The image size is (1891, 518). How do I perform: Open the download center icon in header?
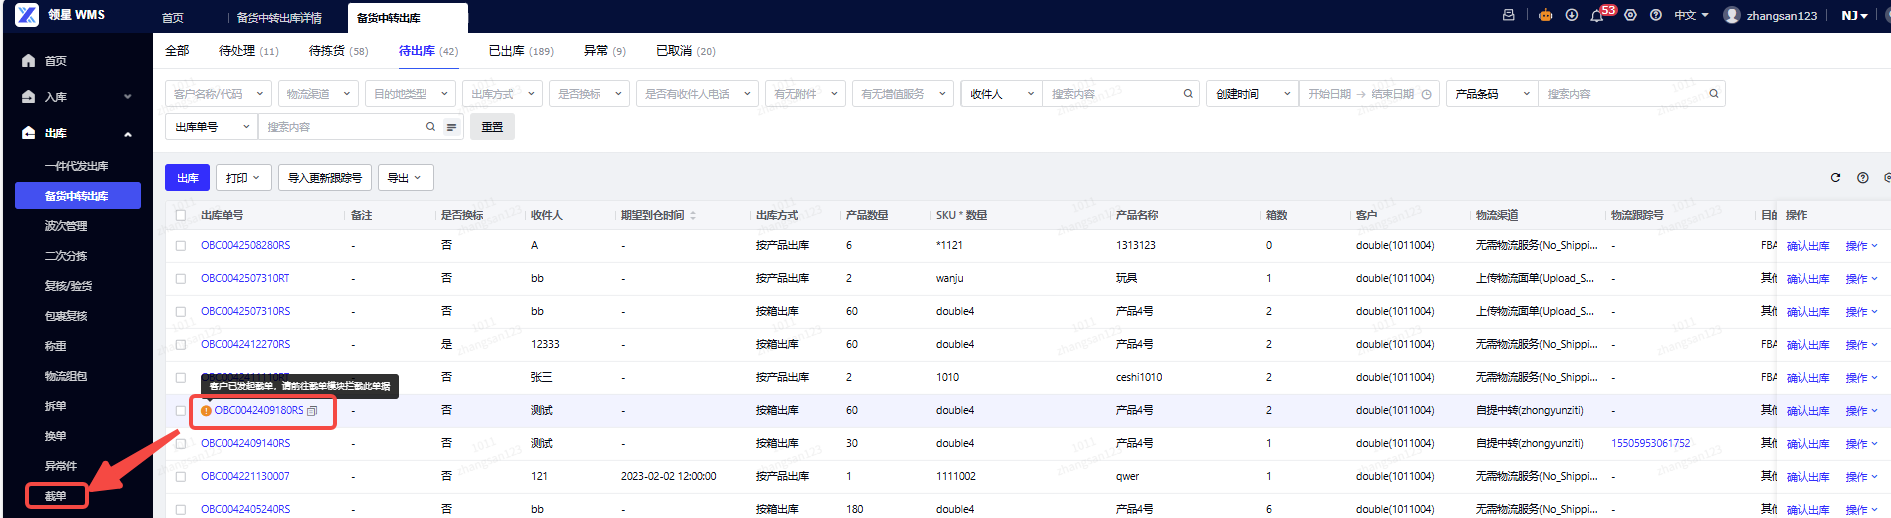1571,15
